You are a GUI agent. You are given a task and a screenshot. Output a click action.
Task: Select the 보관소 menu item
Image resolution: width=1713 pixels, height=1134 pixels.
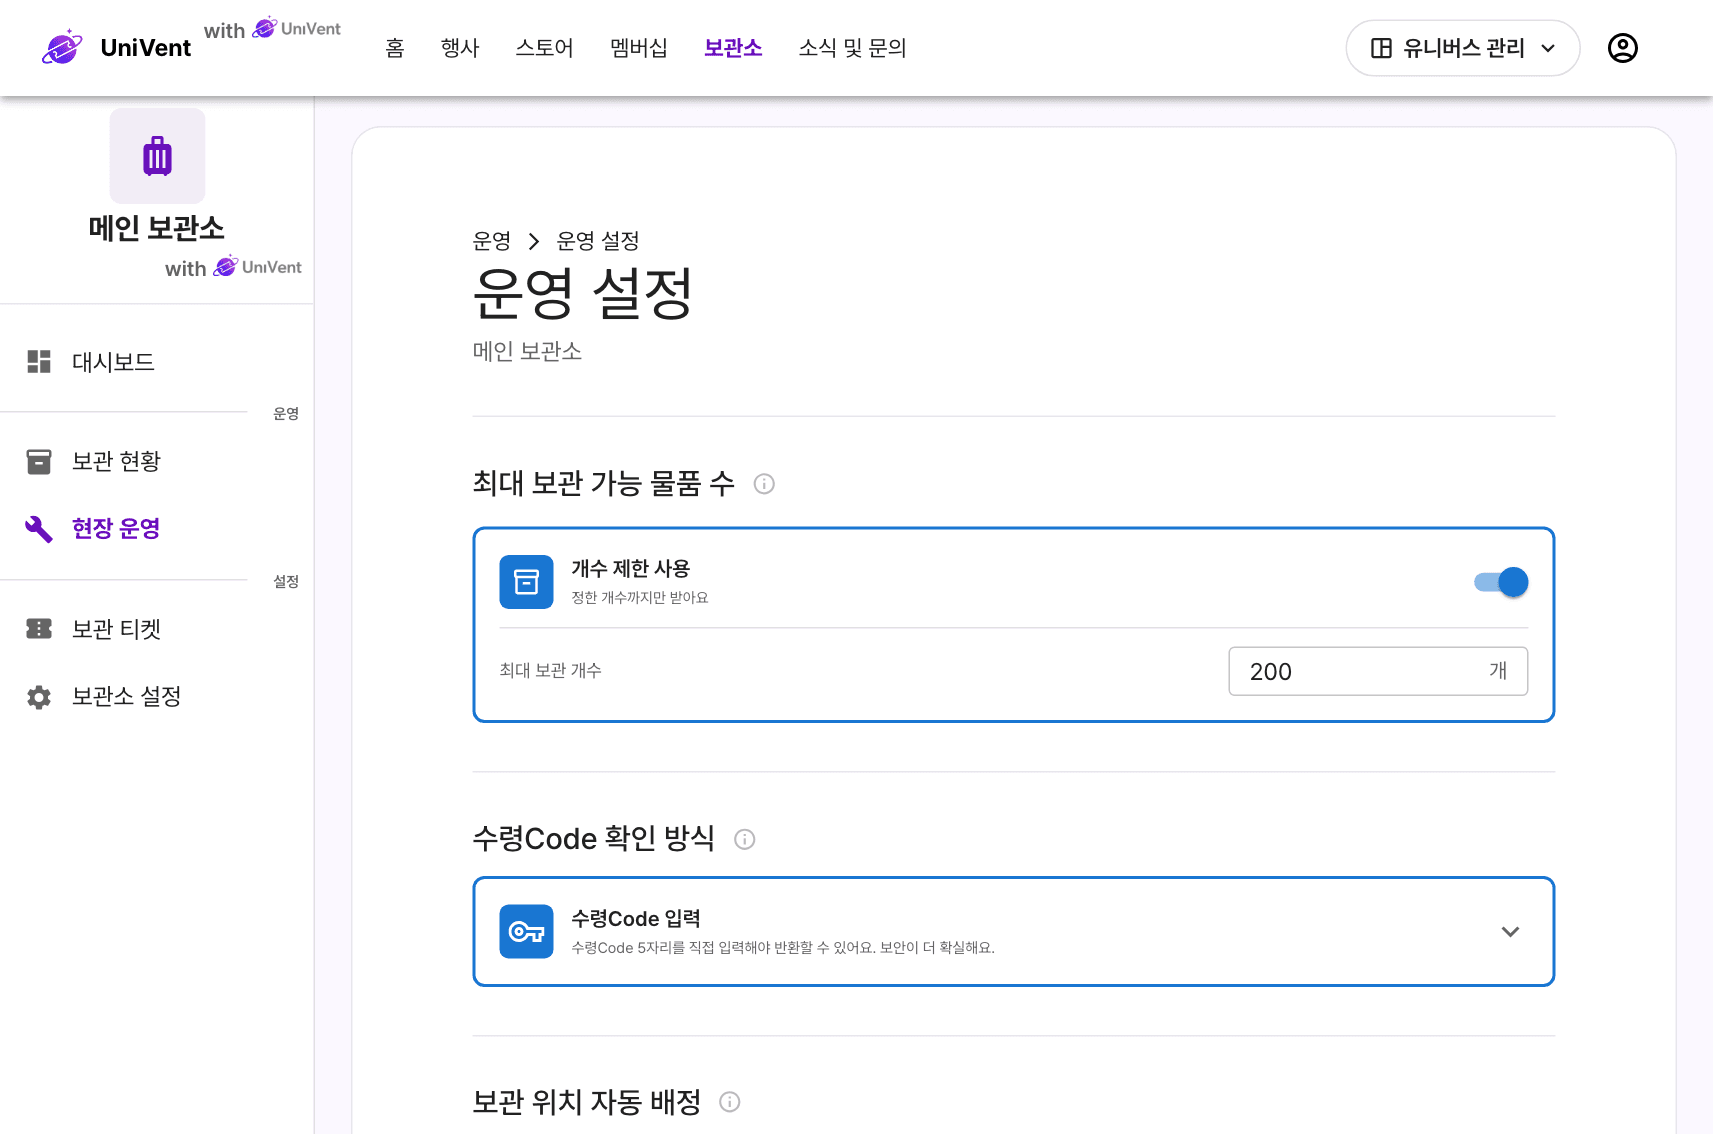tap(733, 48)
